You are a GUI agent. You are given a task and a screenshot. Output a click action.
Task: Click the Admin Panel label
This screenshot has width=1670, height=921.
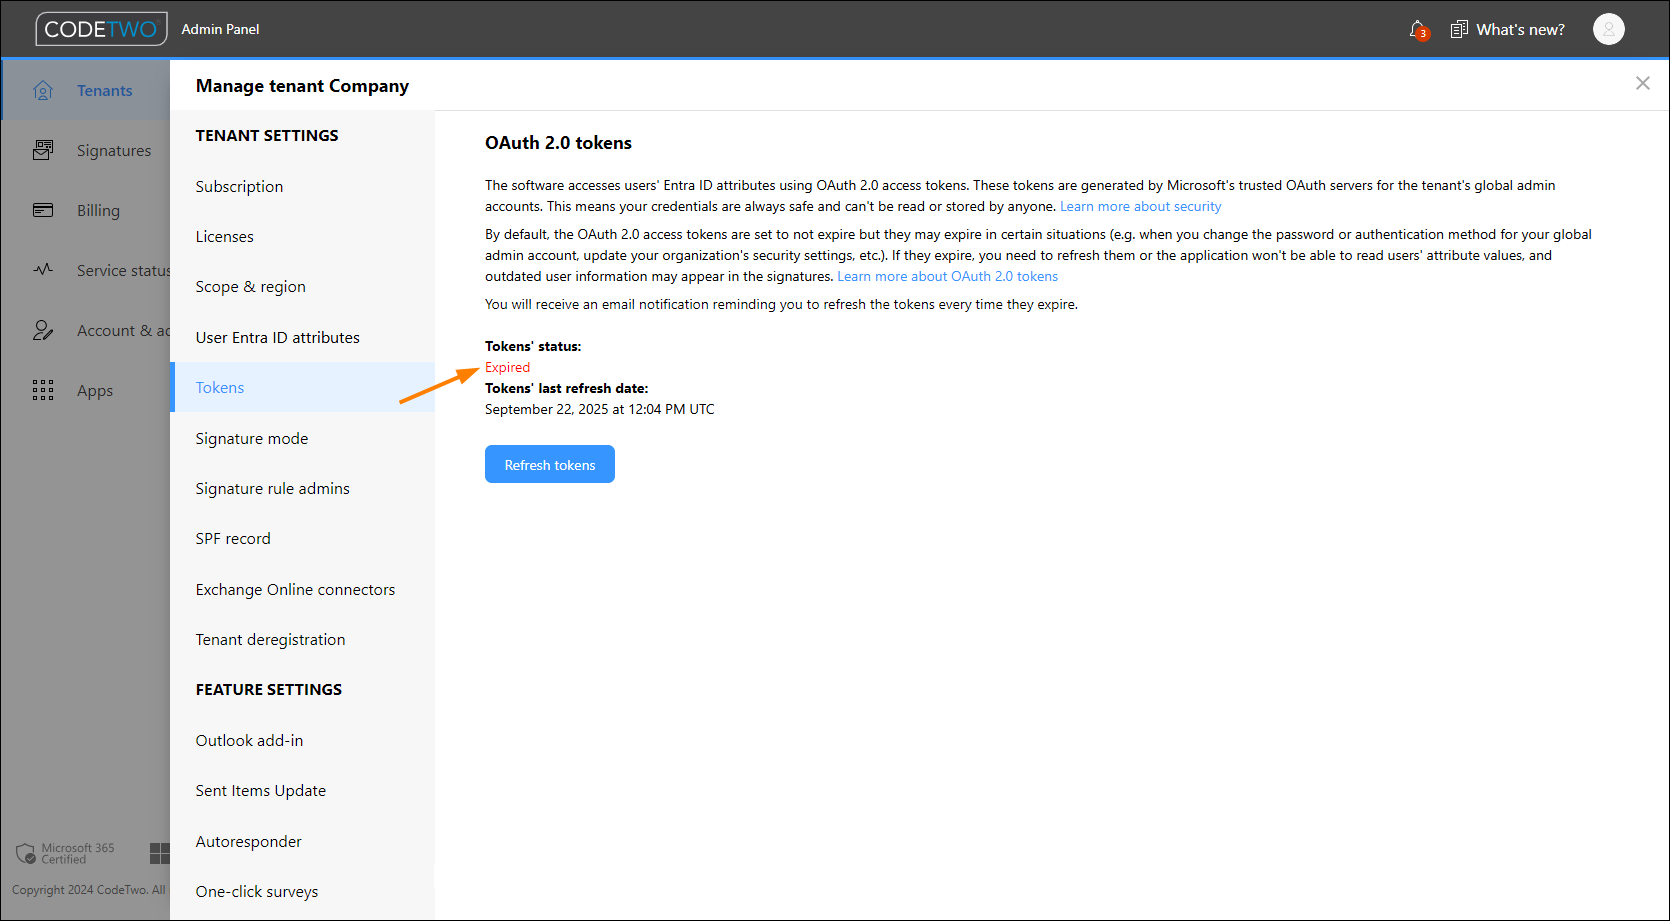[x=220, y=29]
